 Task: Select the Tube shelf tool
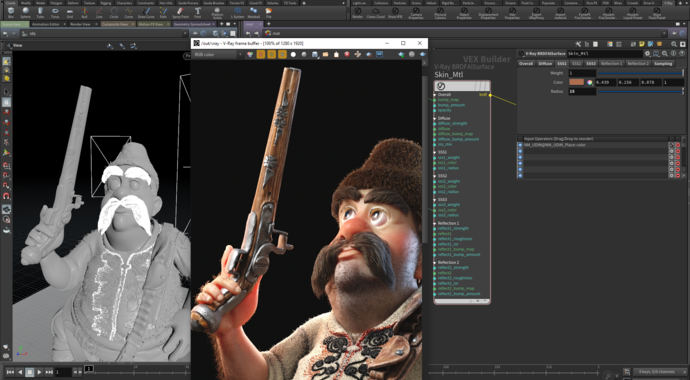[x=40, y=12]
